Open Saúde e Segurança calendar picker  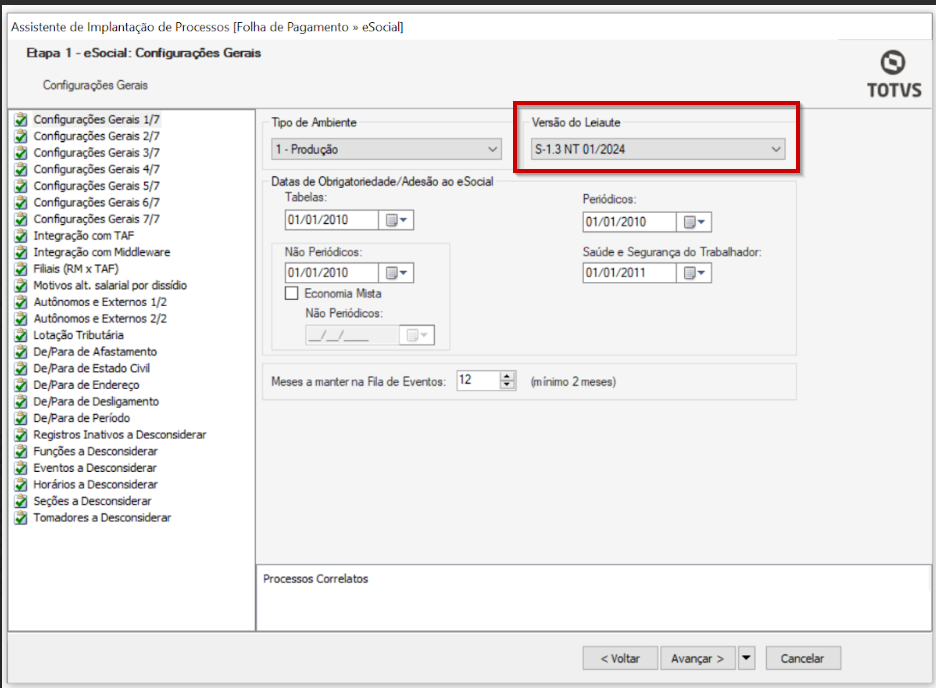694,273
